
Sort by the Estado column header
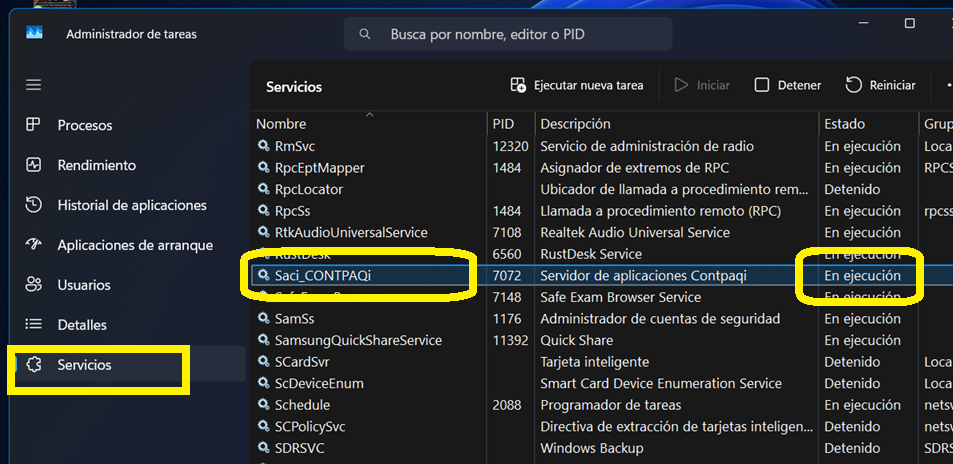844,124
